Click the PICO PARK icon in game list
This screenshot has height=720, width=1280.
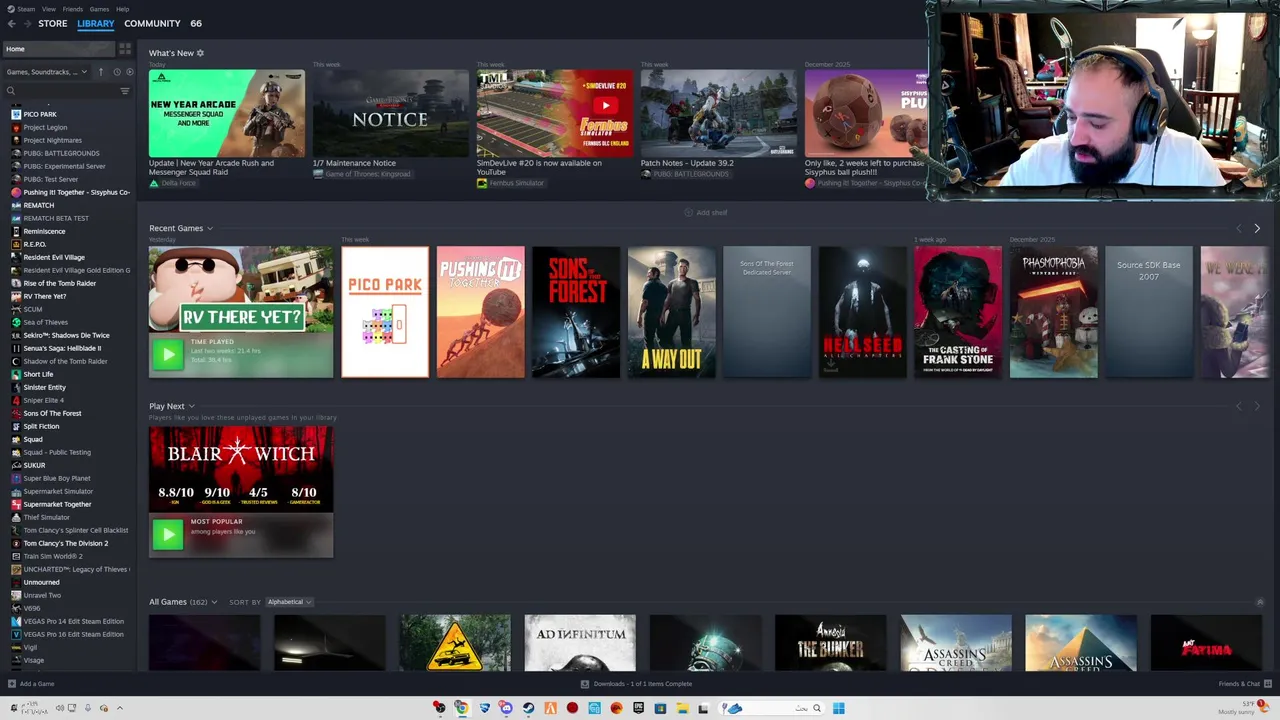16,114
